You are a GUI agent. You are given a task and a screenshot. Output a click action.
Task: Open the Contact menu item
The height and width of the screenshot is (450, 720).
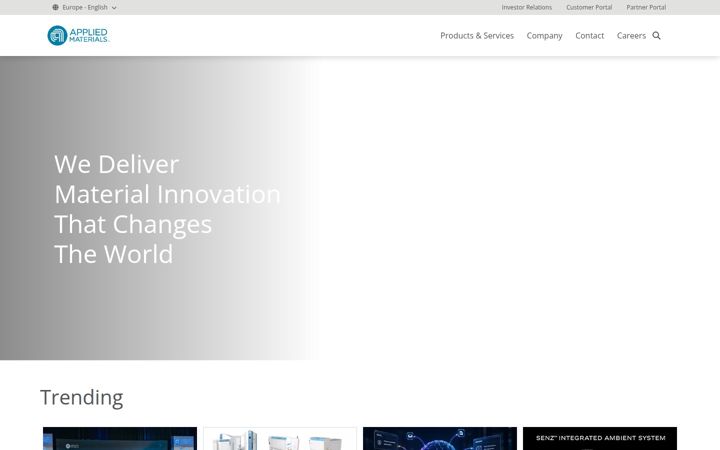coord(590,36)
